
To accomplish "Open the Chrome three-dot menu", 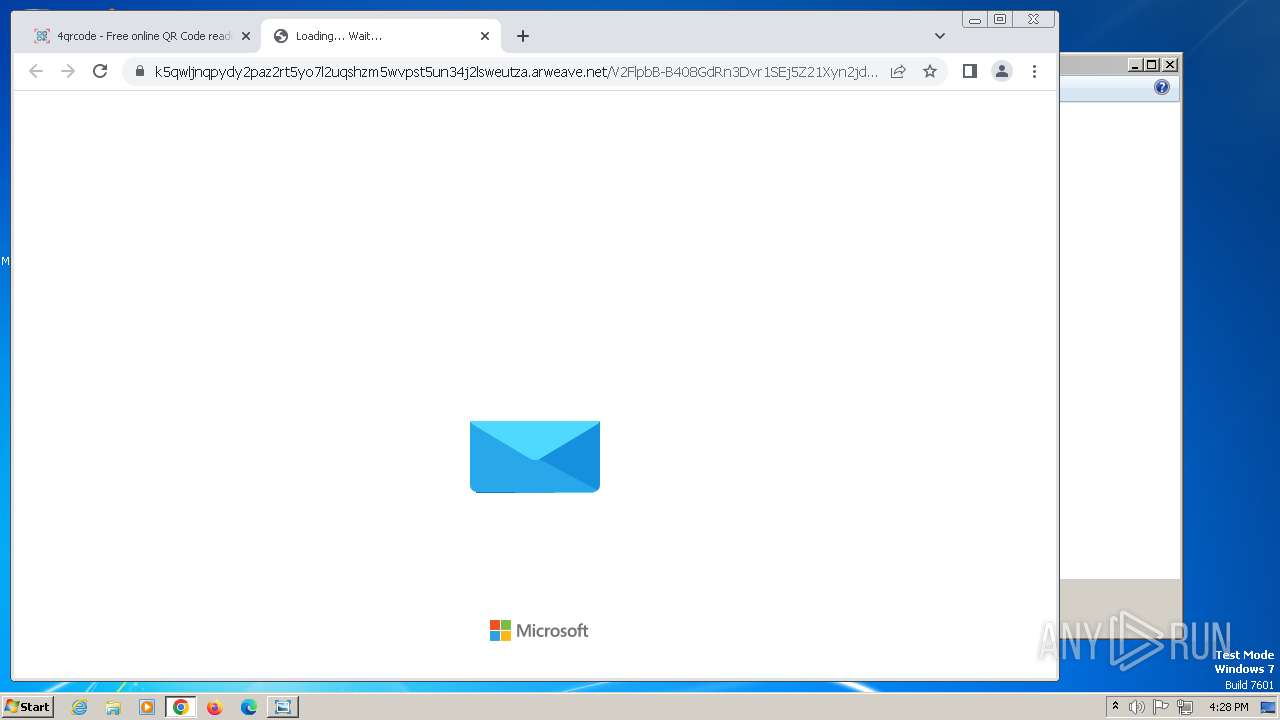I will click(1034, 71).
